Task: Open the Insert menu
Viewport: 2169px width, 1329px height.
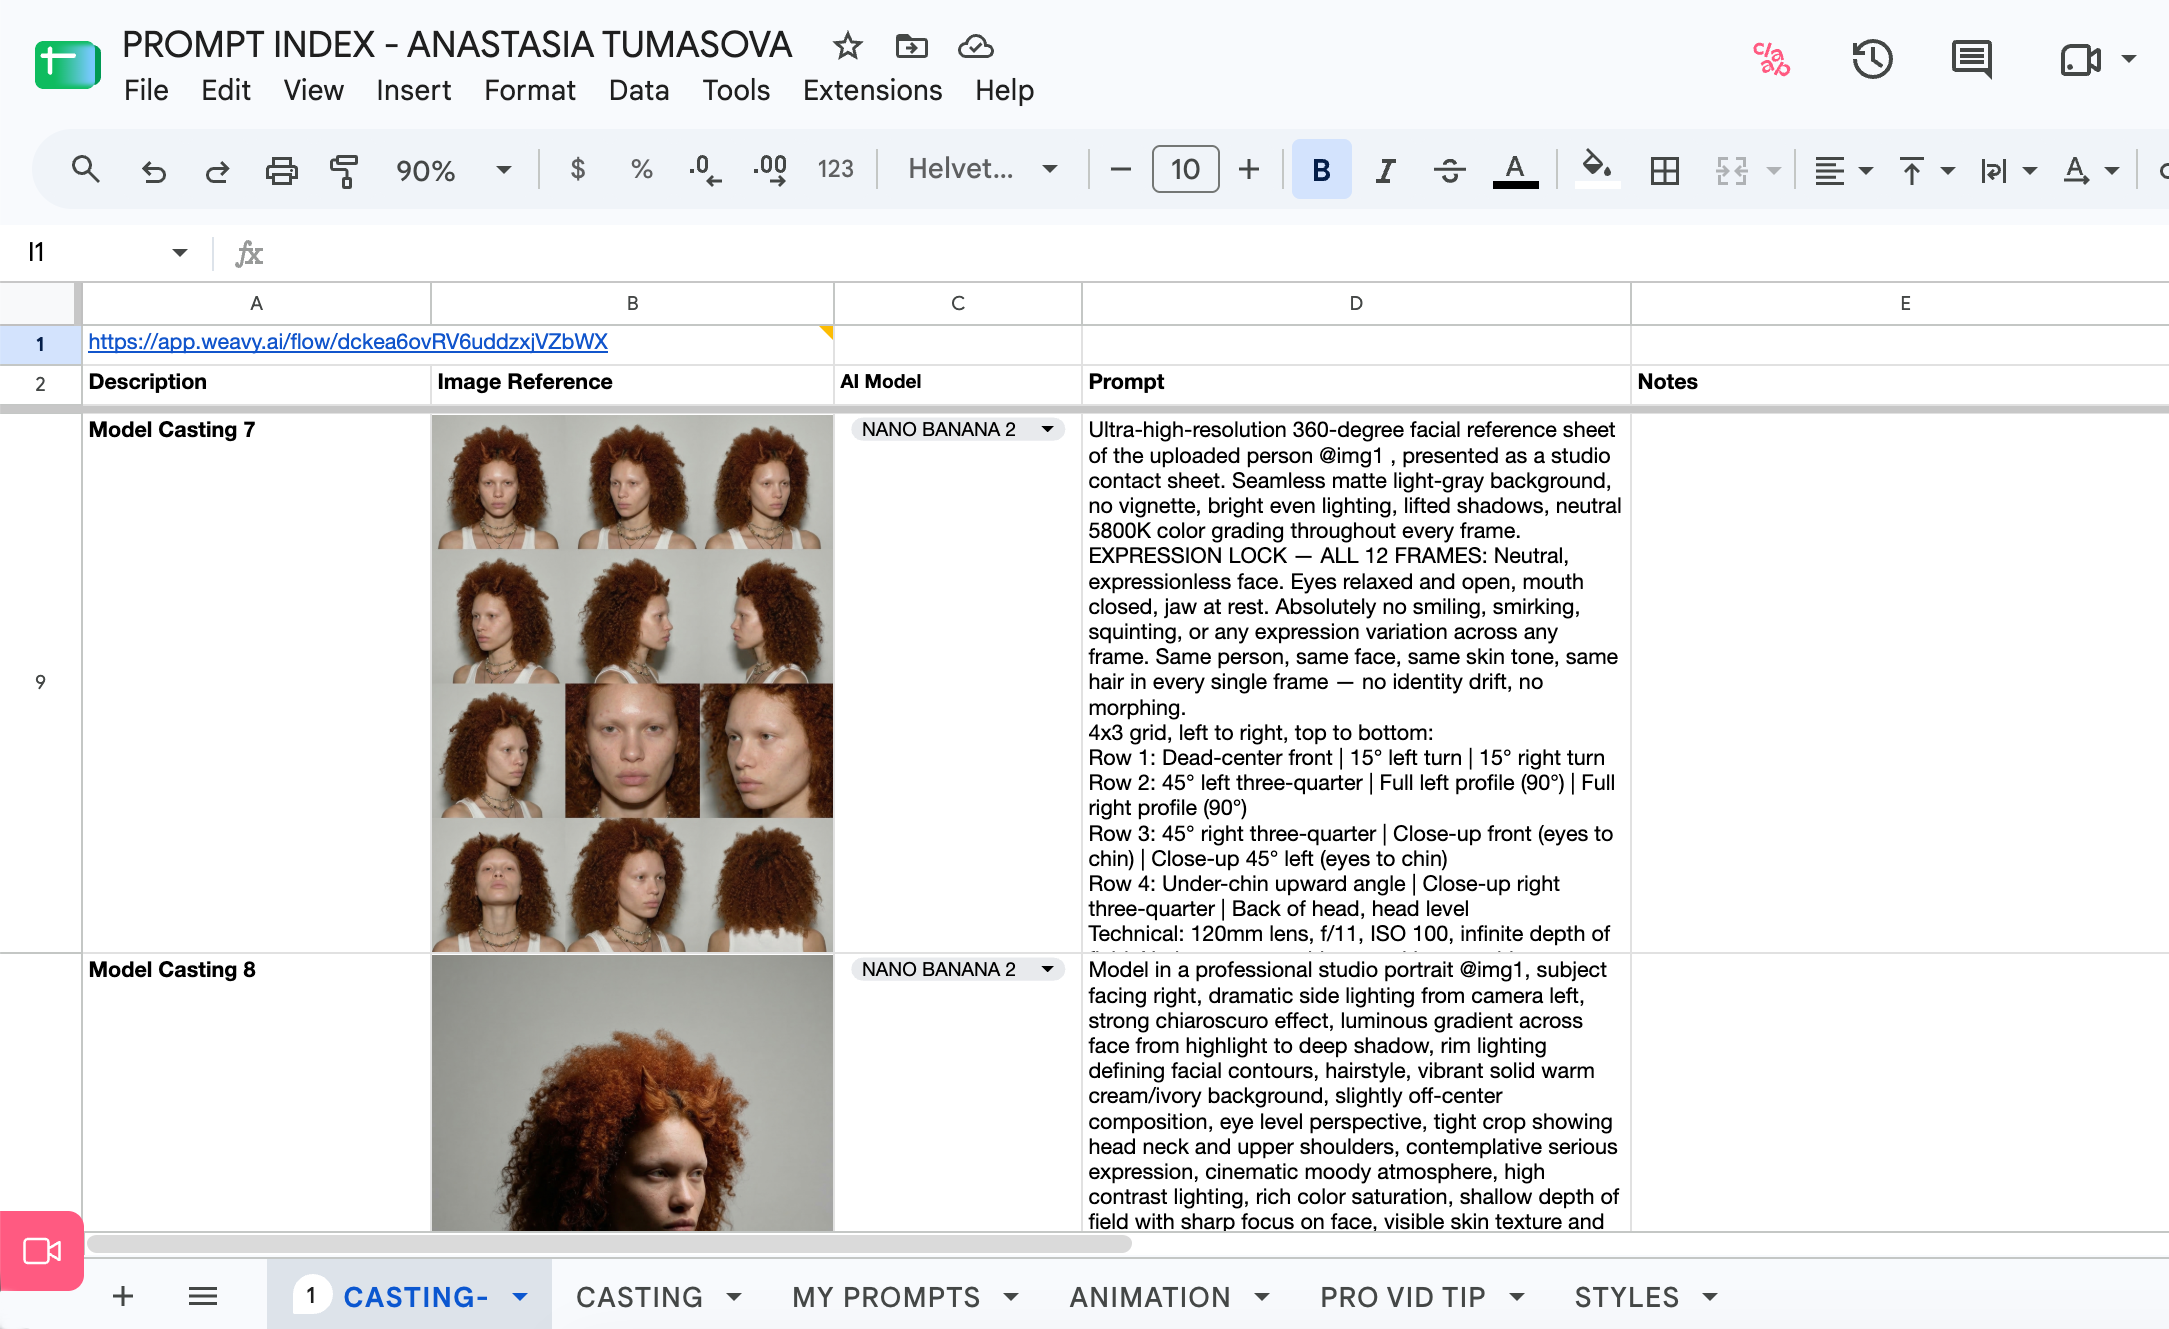Action: [x=413, y=90]
